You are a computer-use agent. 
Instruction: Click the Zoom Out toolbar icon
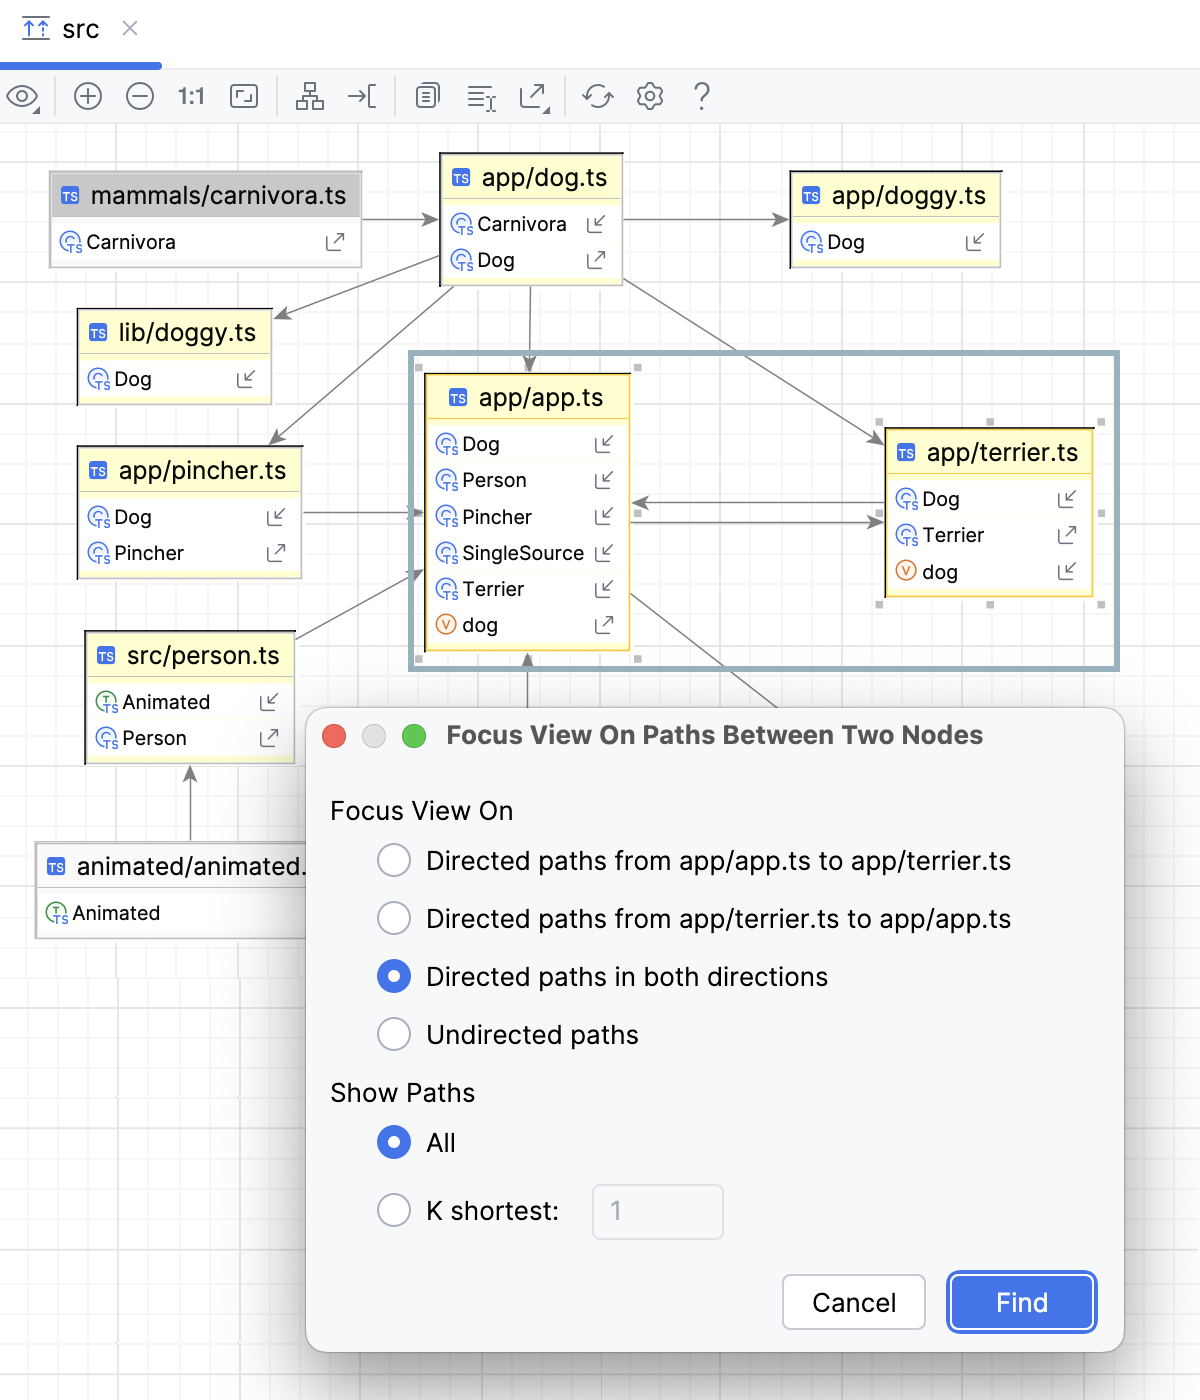(140, 96)
